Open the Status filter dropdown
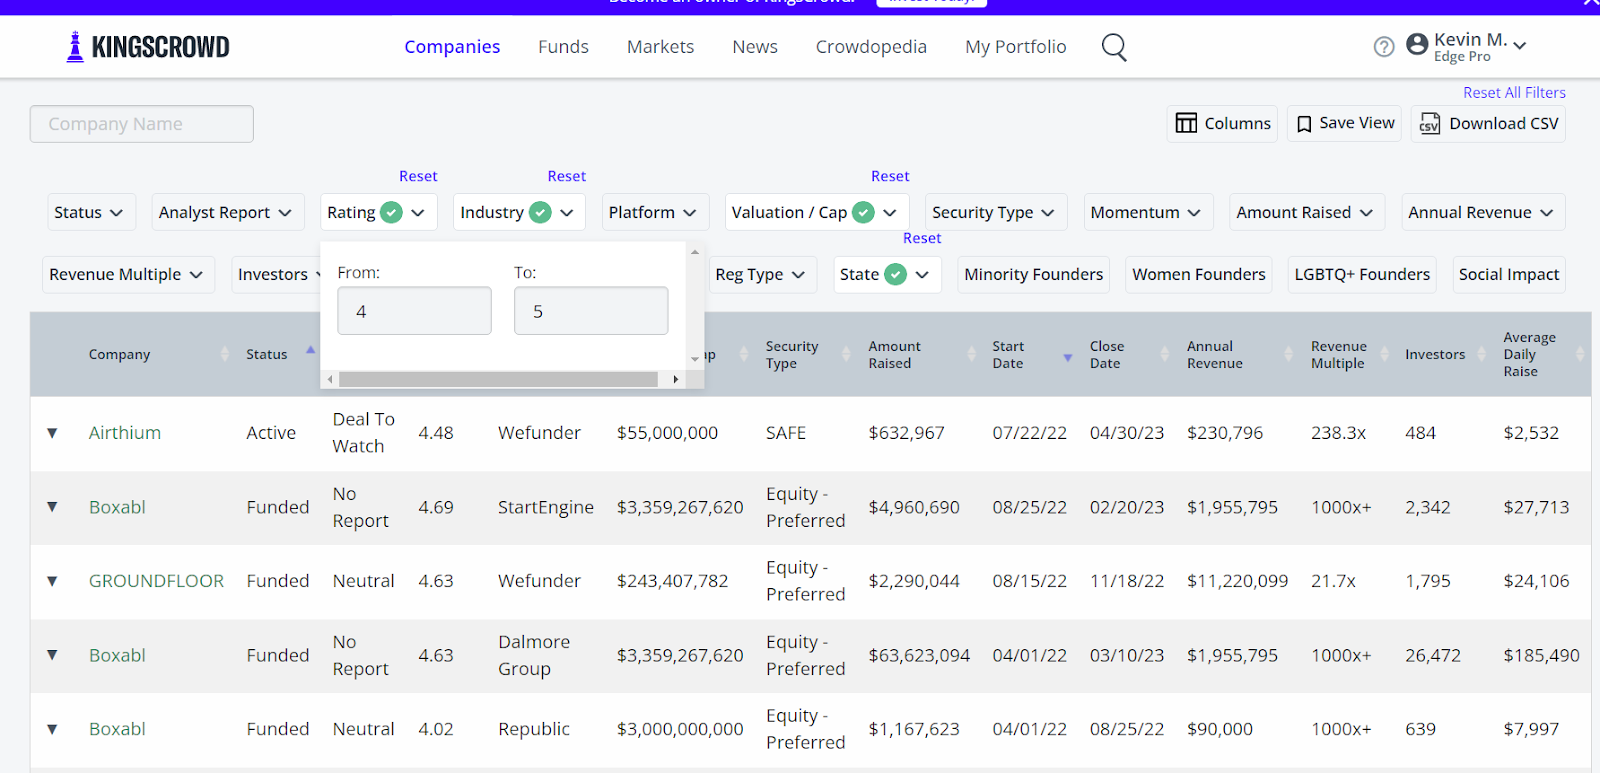This screenshot has width=1600, height=773. tap(91, 212)
